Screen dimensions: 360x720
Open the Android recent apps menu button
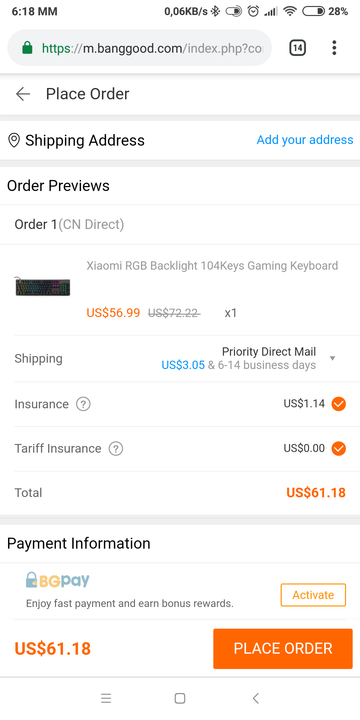[x=106, y=698]
